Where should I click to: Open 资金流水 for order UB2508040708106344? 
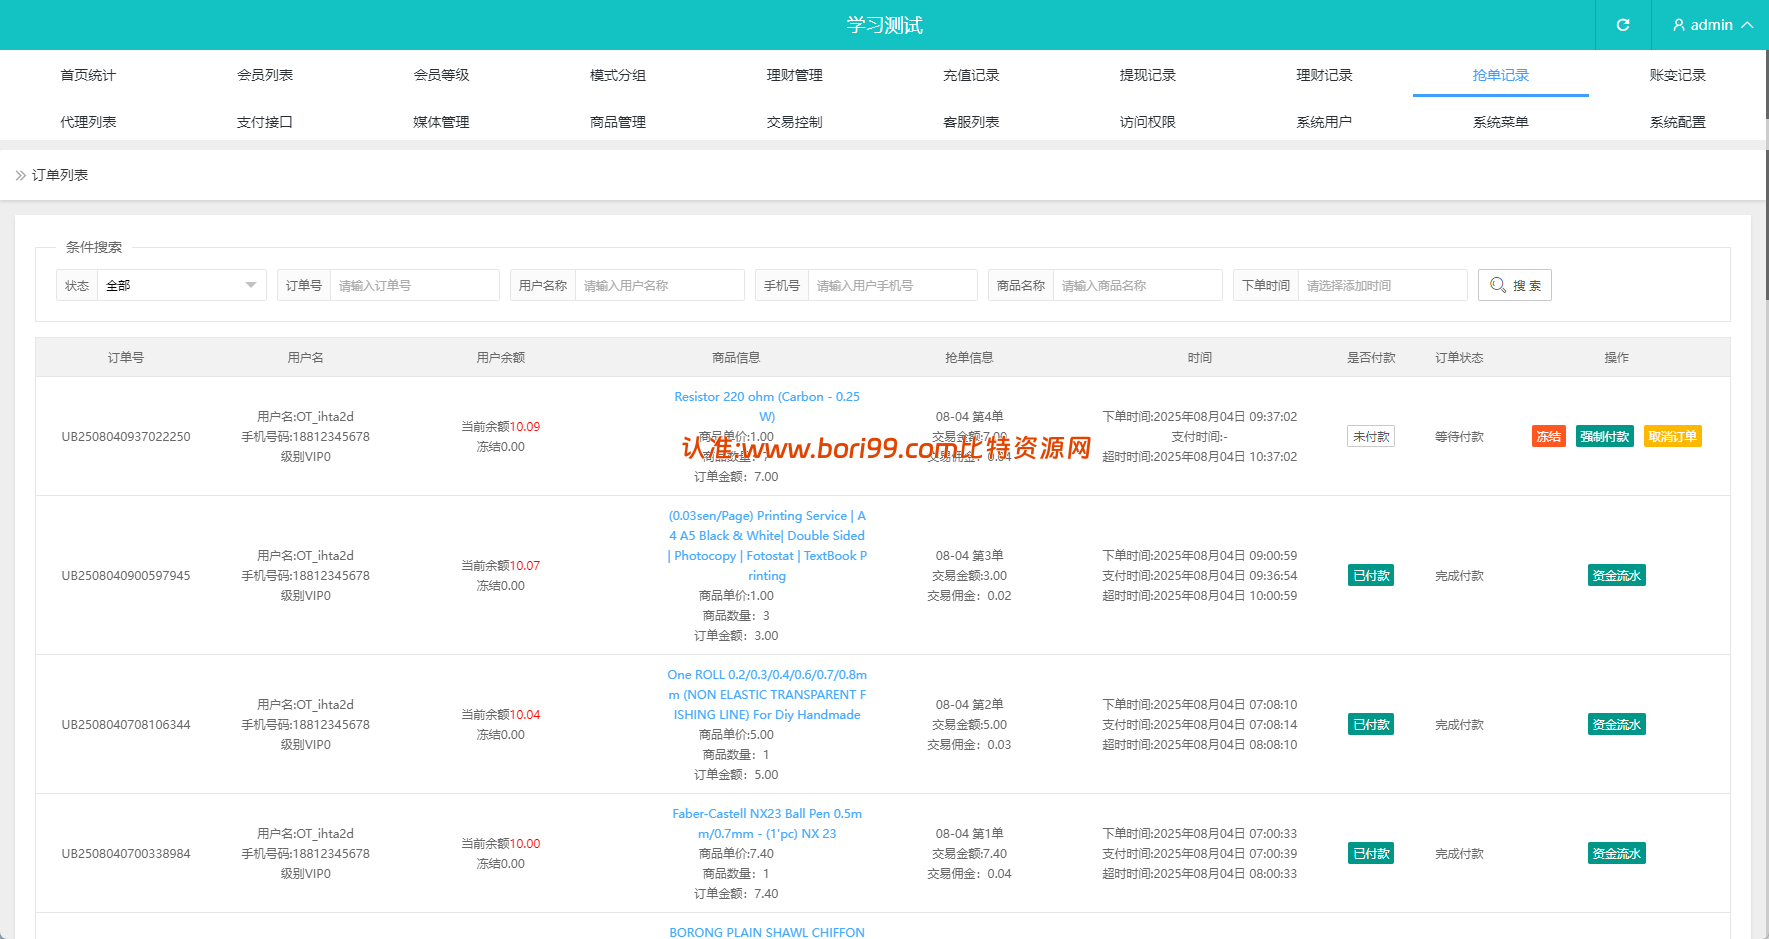pyautogui.click(x=1617, y=724)
